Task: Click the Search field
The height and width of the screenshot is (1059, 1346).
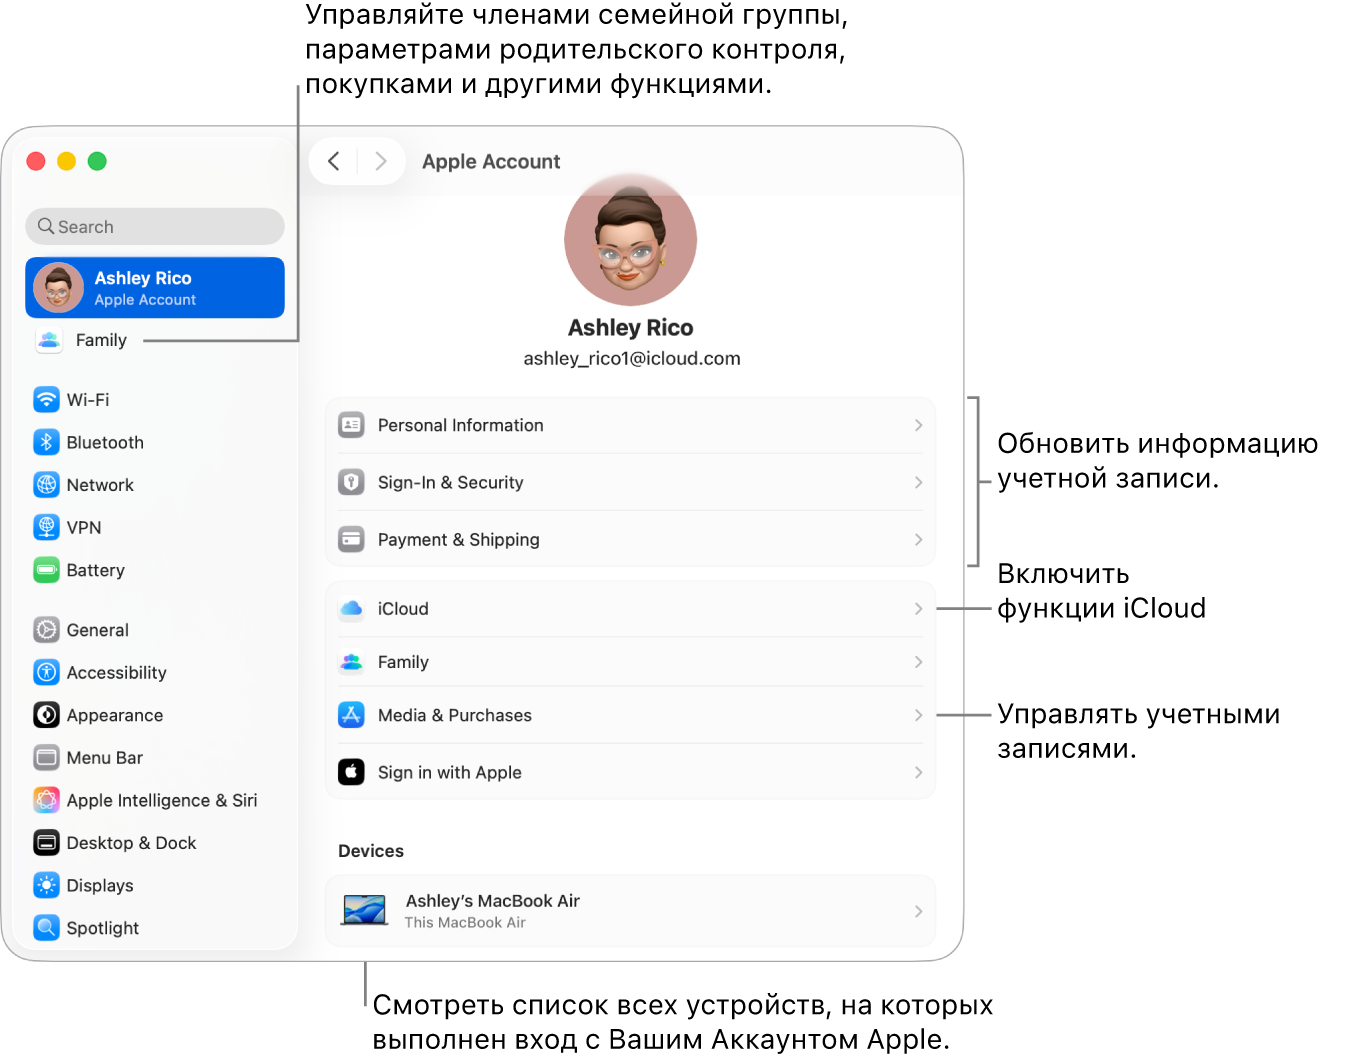Action: tap(154, 226)
